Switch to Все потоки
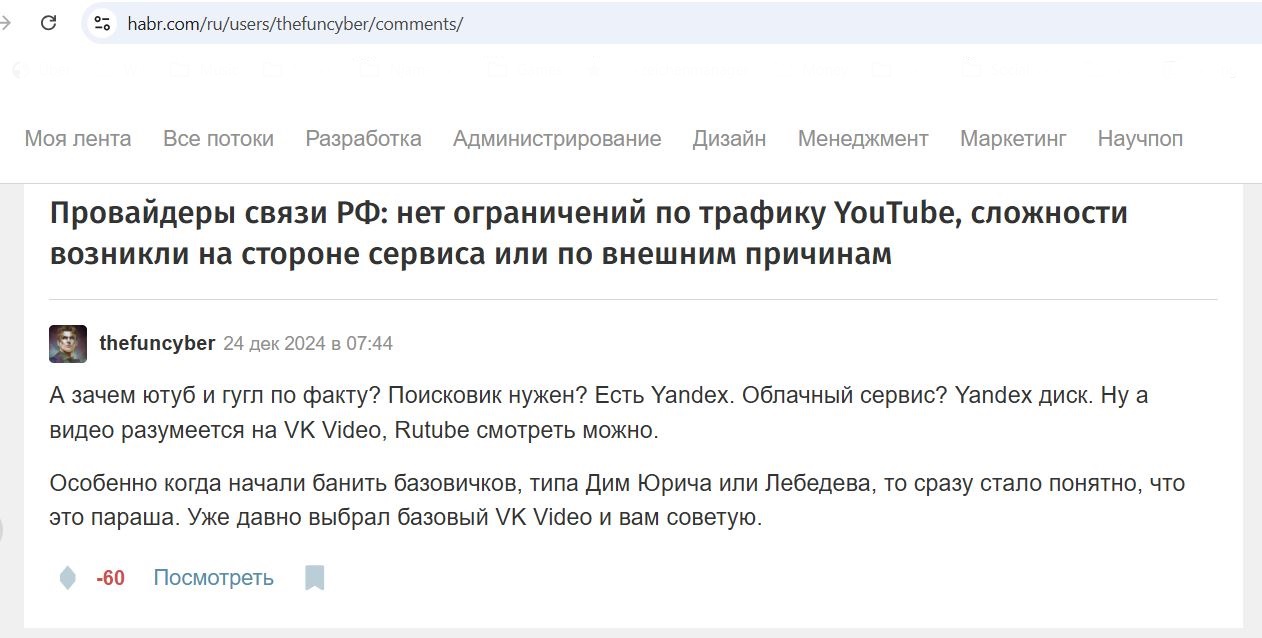 click(218, 139)
